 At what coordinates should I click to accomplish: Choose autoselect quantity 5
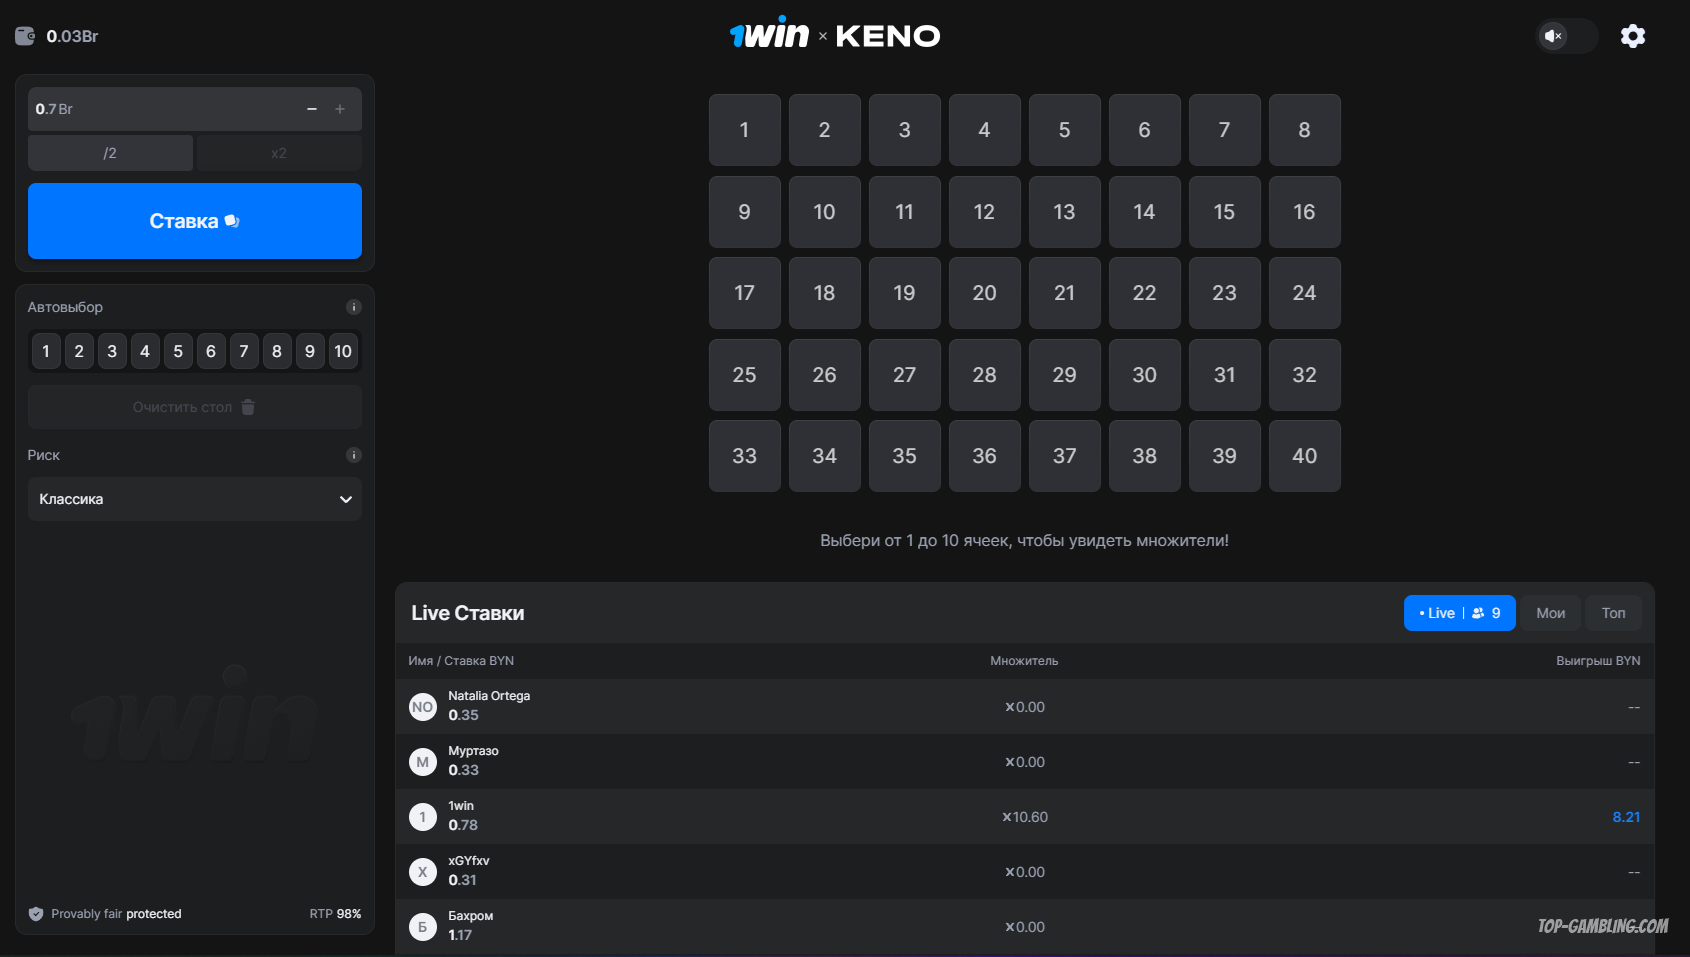point(178,351)
